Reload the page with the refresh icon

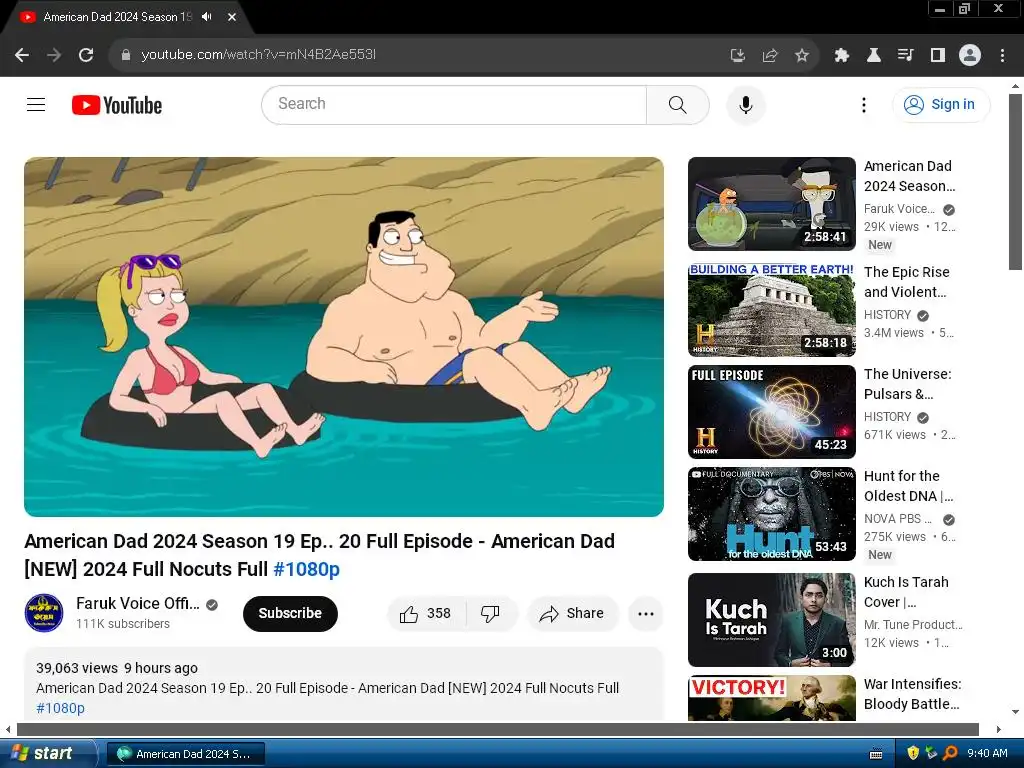pyautogui.click(x=86, y=55)
